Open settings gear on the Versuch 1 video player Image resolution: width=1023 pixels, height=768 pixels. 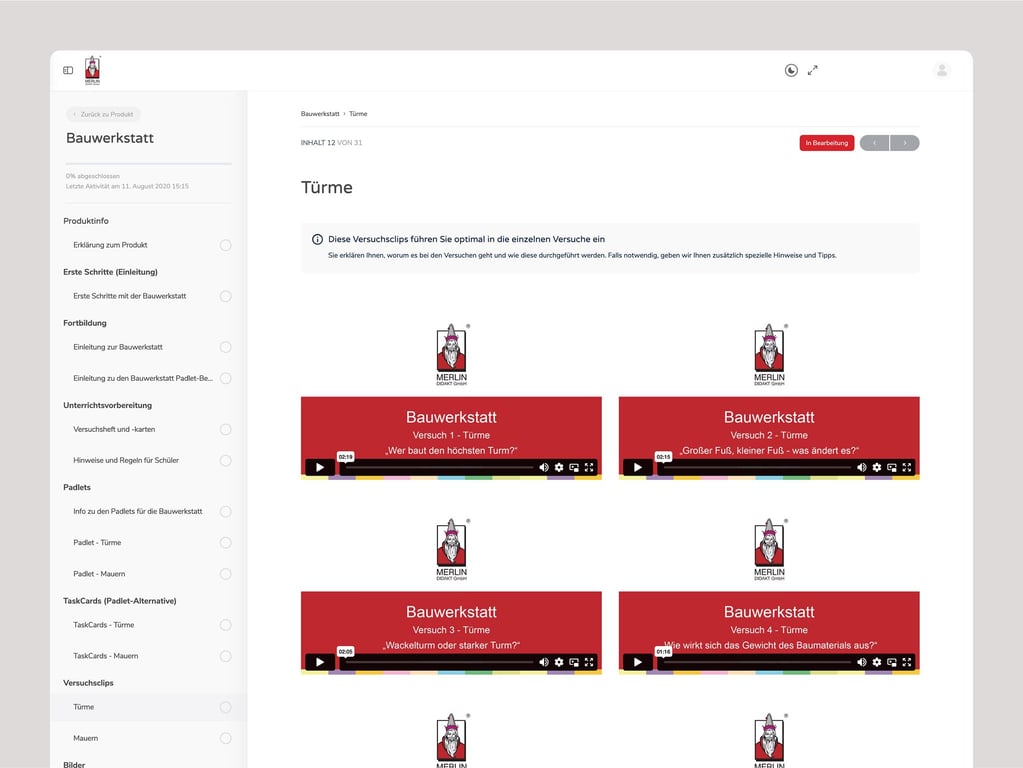coord(560,467)
